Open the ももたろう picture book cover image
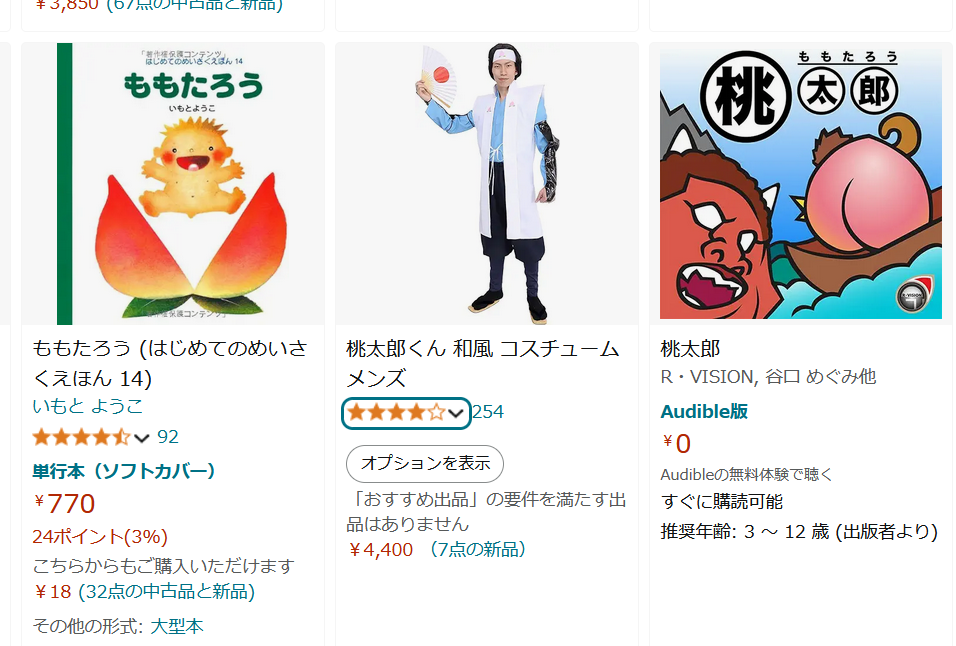Screen dimensions: 956x646 173,183
